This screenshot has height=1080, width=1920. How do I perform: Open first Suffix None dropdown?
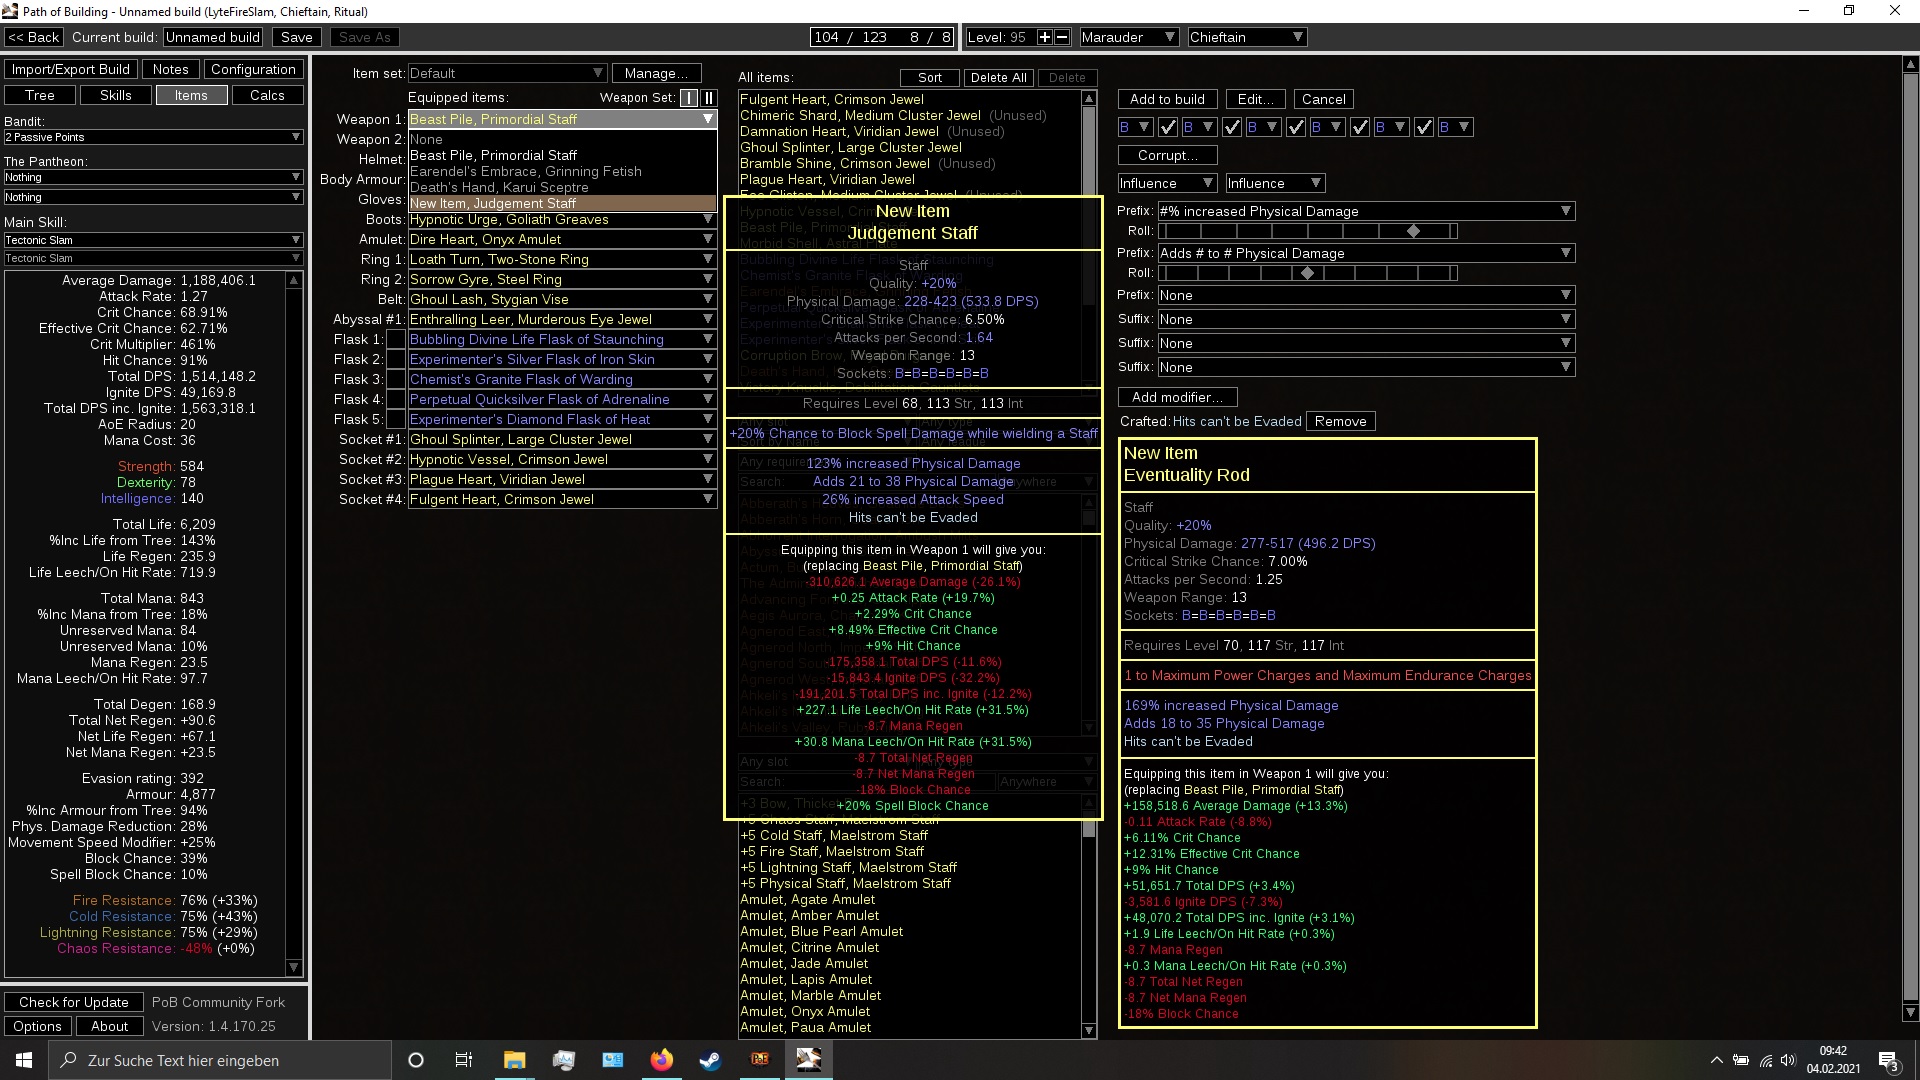pyautogui.click(x=1366, y=319)
